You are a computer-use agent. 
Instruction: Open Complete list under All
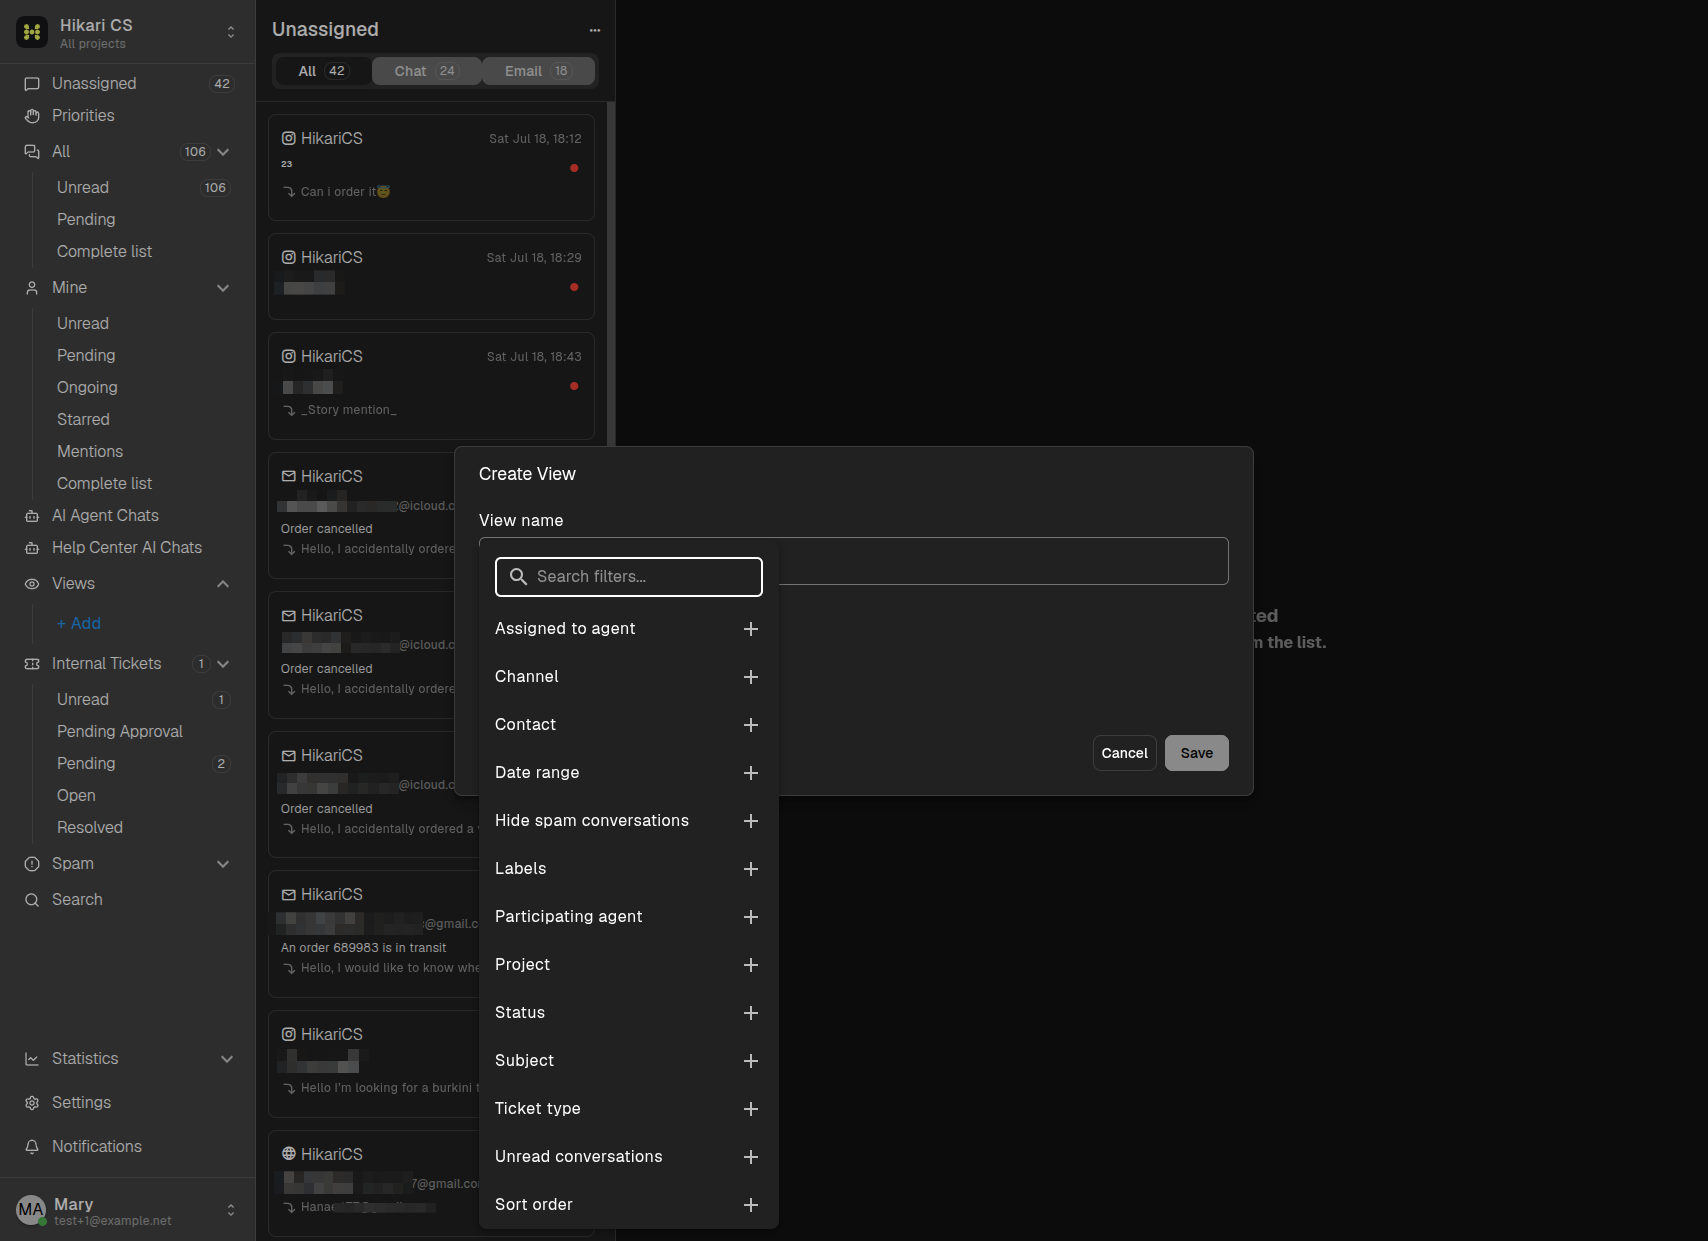[x=104, y=252]
